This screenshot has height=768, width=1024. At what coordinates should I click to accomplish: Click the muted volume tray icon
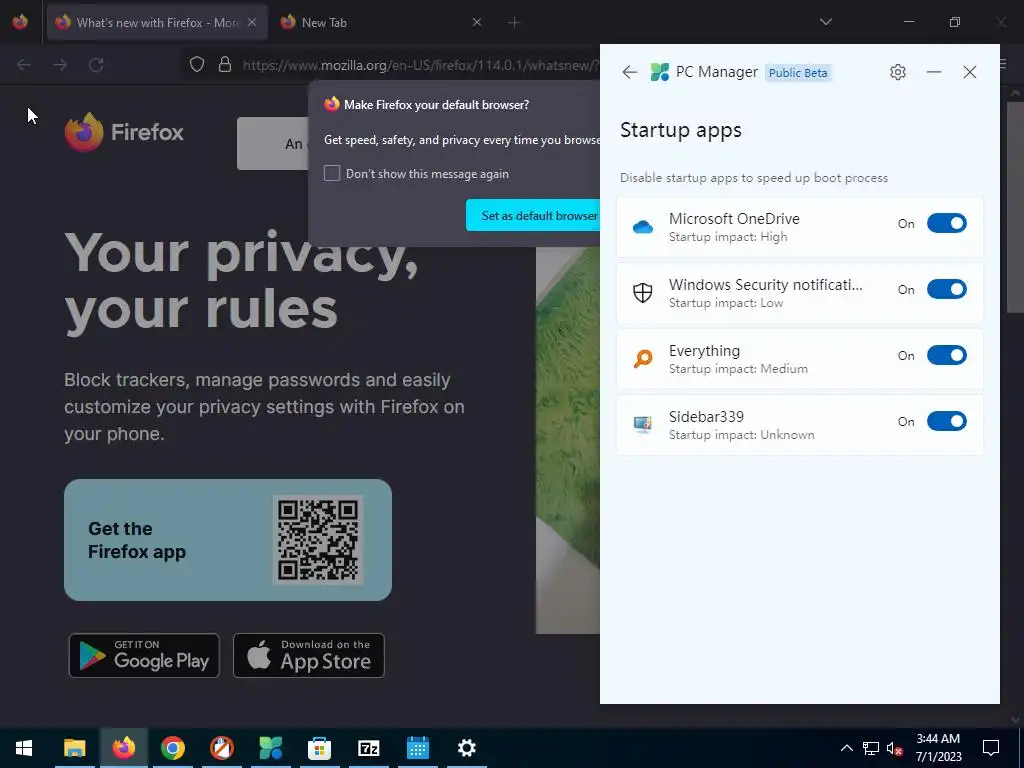coord(894,748)
